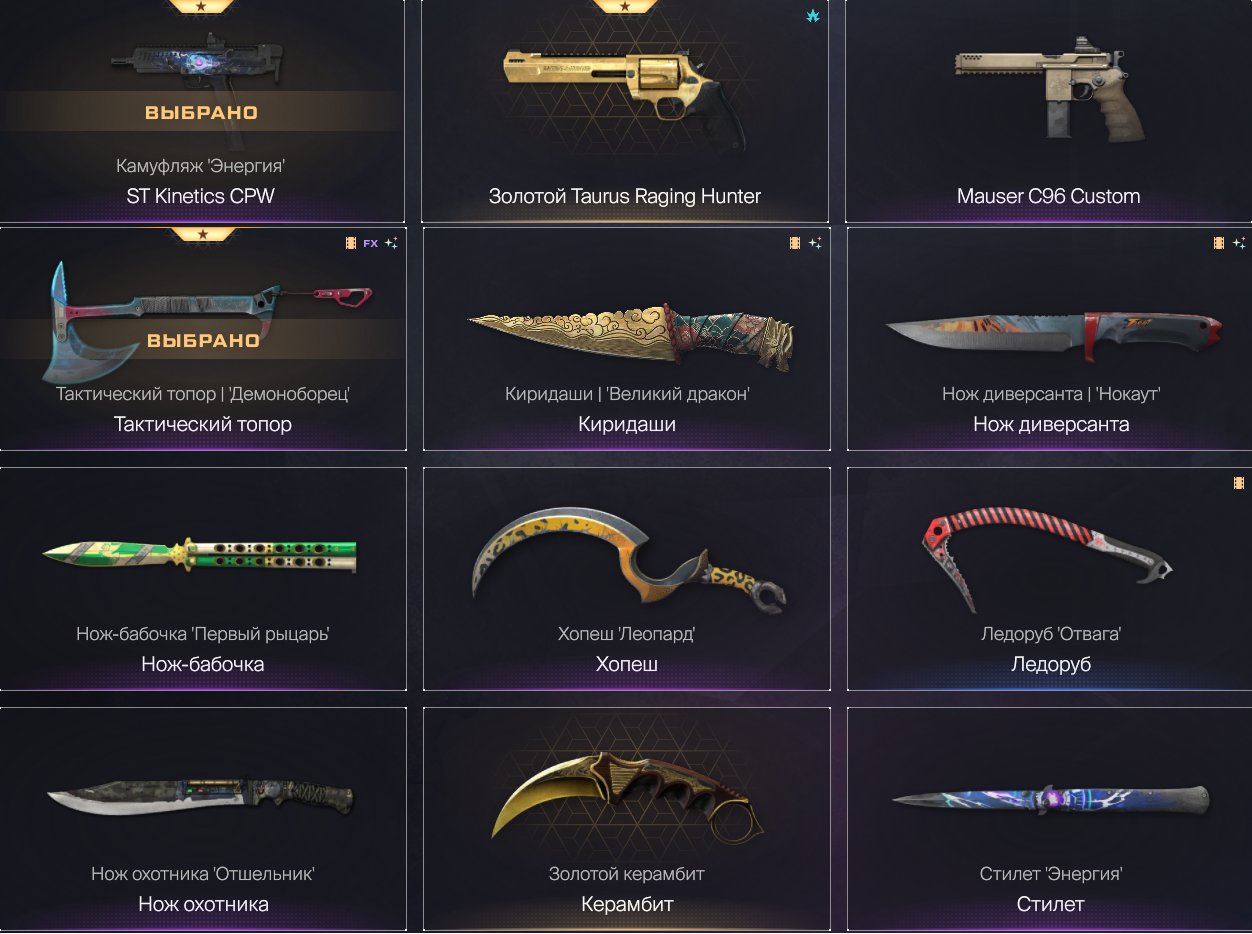1252x934 pixels.
Task: Choose the Золотой керамбит knife
Action: click(x=627, y=818)
